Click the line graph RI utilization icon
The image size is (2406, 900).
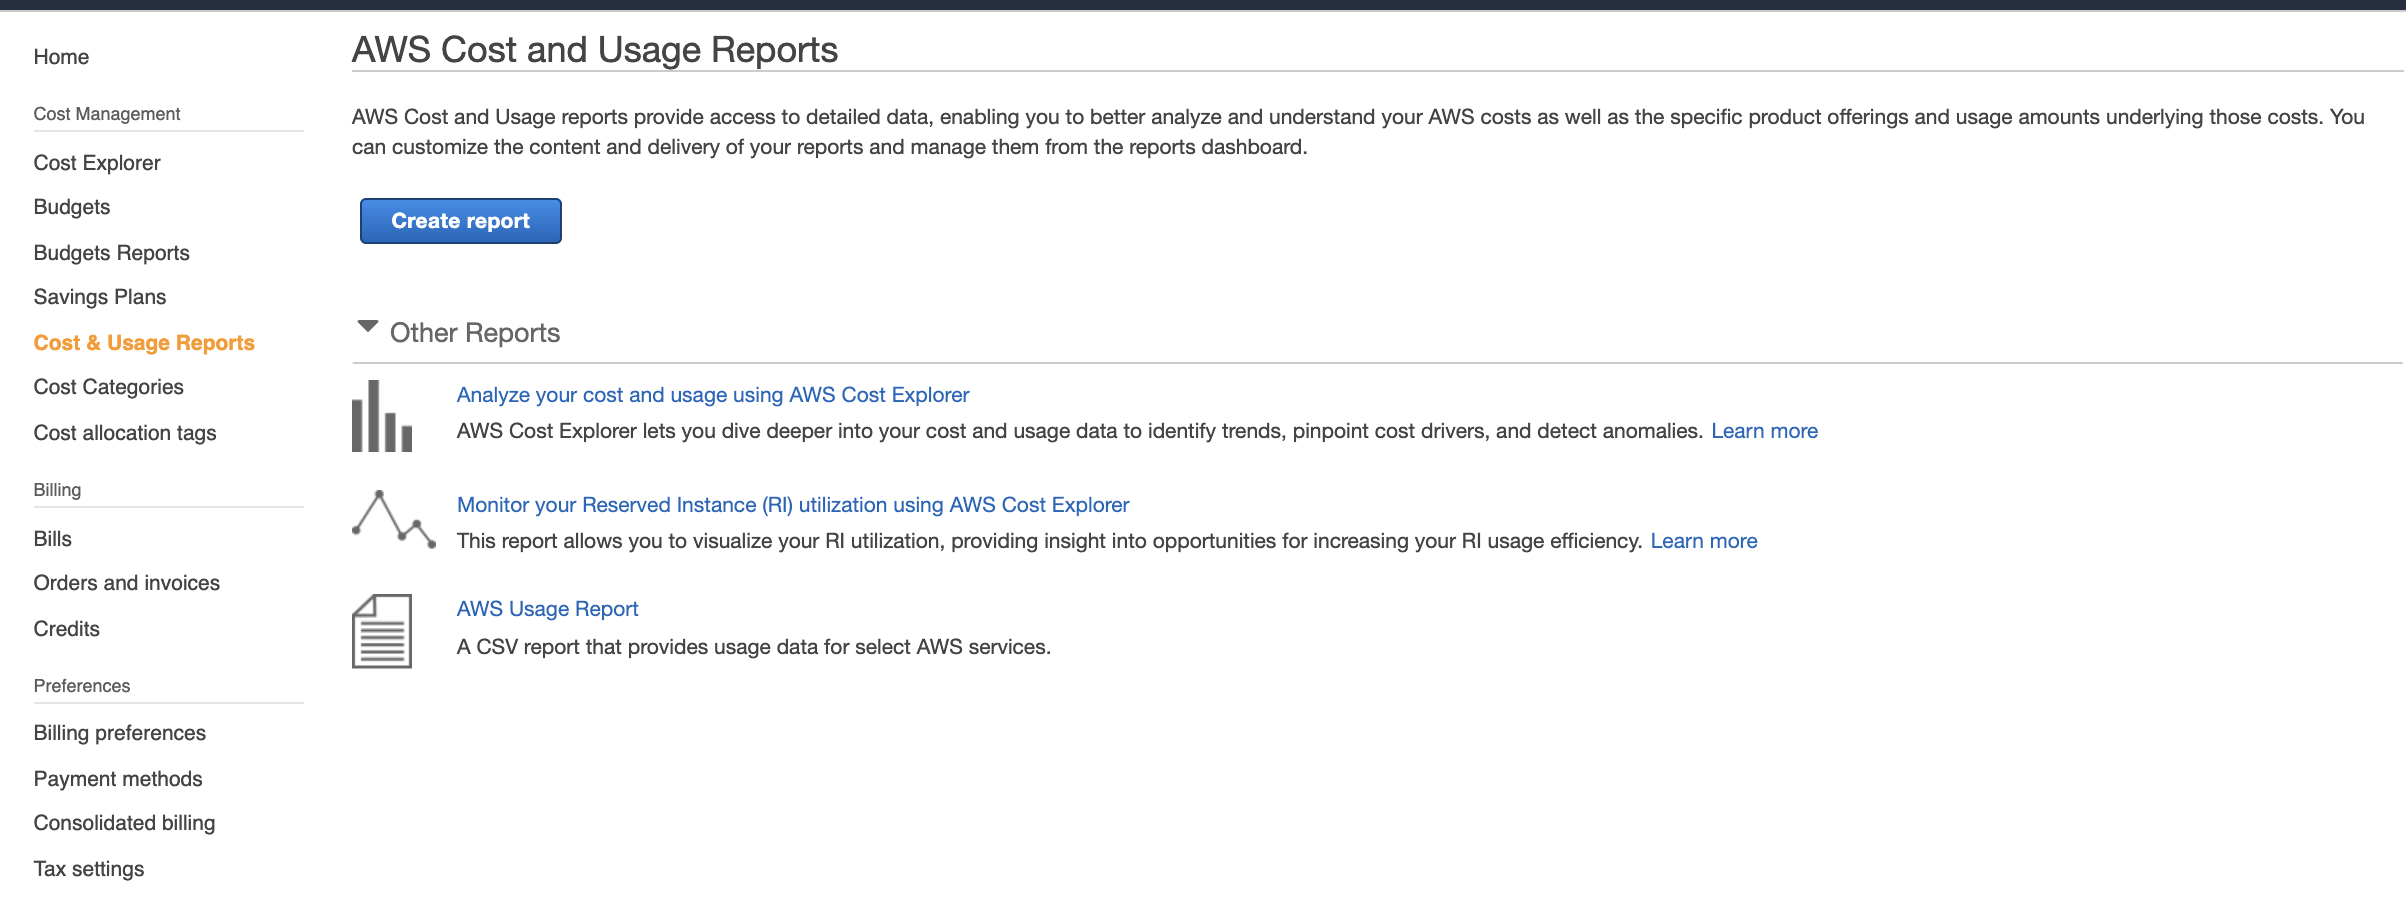click(394, 518)
